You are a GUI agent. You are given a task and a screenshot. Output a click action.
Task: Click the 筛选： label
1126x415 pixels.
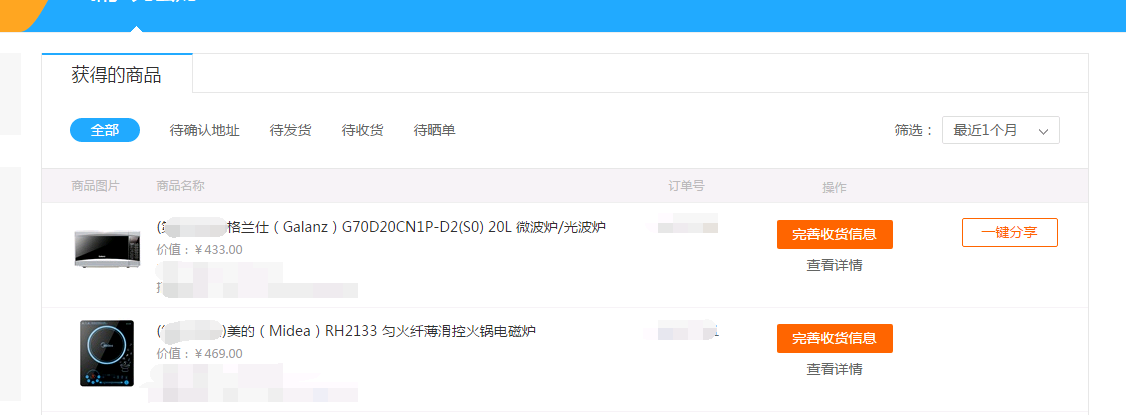coord(913,131)
